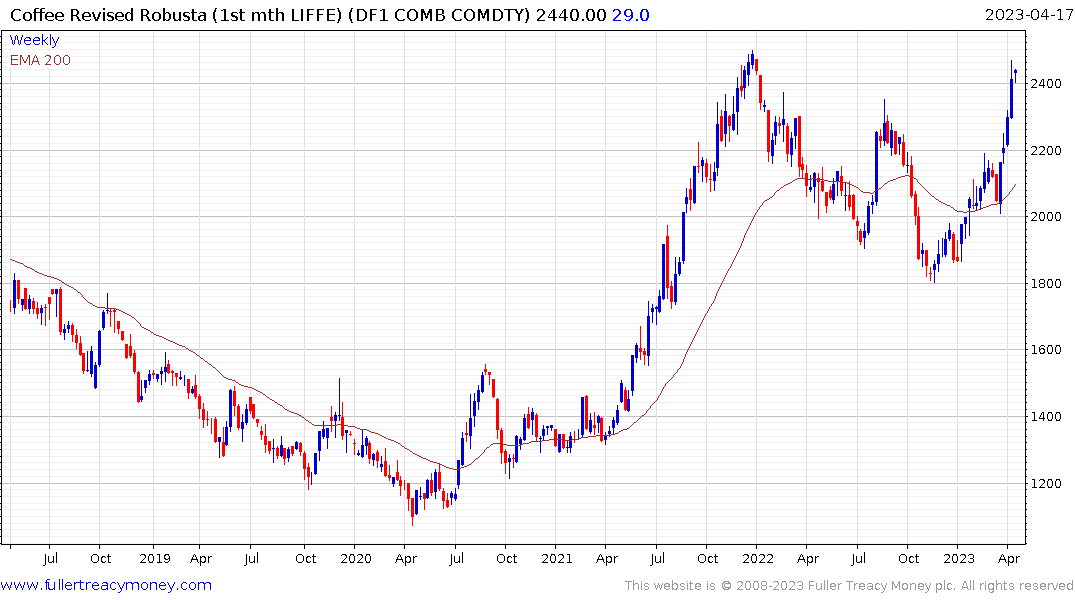Click the change value '29.0'
This screenshot has width=1075, height=600.
(x=631, y=14)
